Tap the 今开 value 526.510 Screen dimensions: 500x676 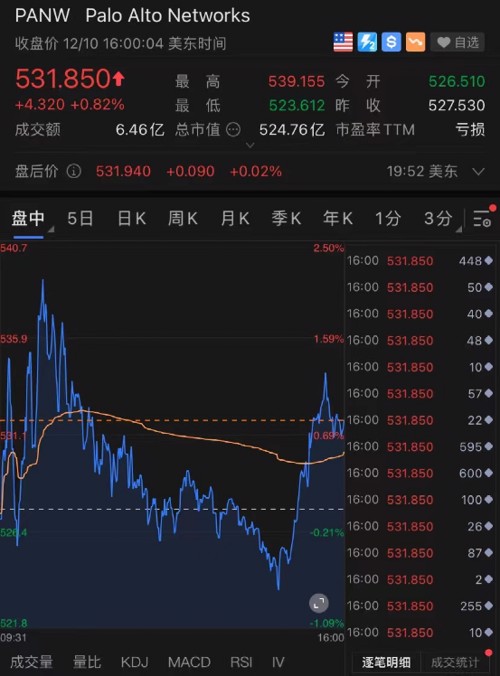click(x=457, y=81)
